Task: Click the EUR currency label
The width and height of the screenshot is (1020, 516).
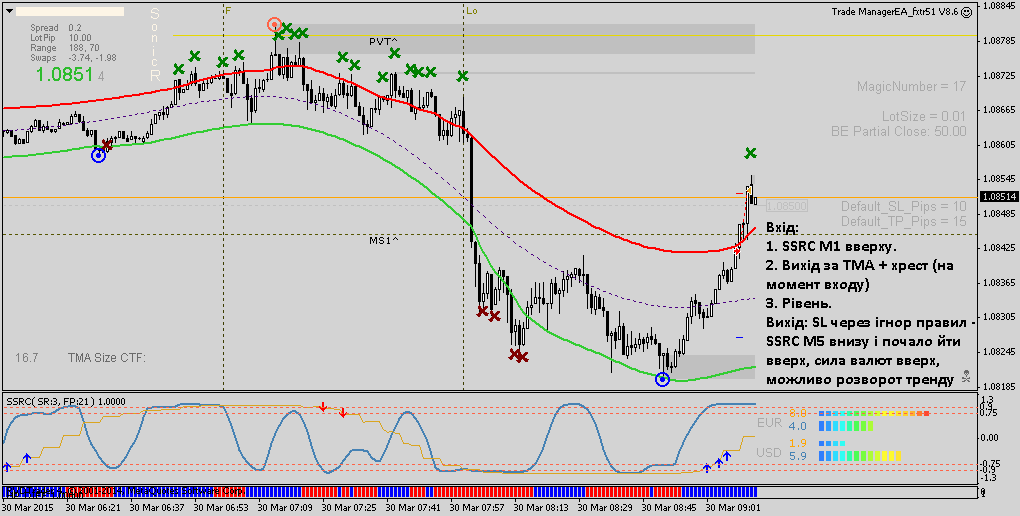Action: (769, 422)
